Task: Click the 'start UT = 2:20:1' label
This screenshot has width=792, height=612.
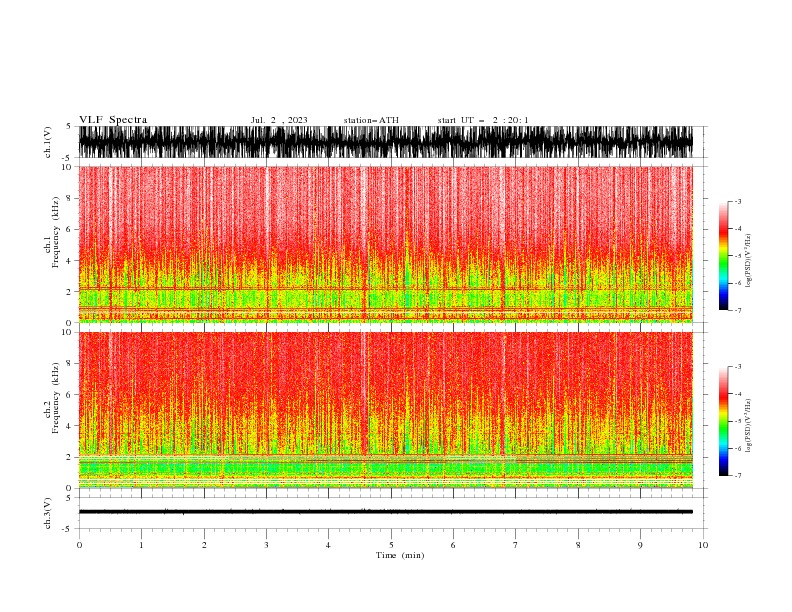Action: (483, 120)
